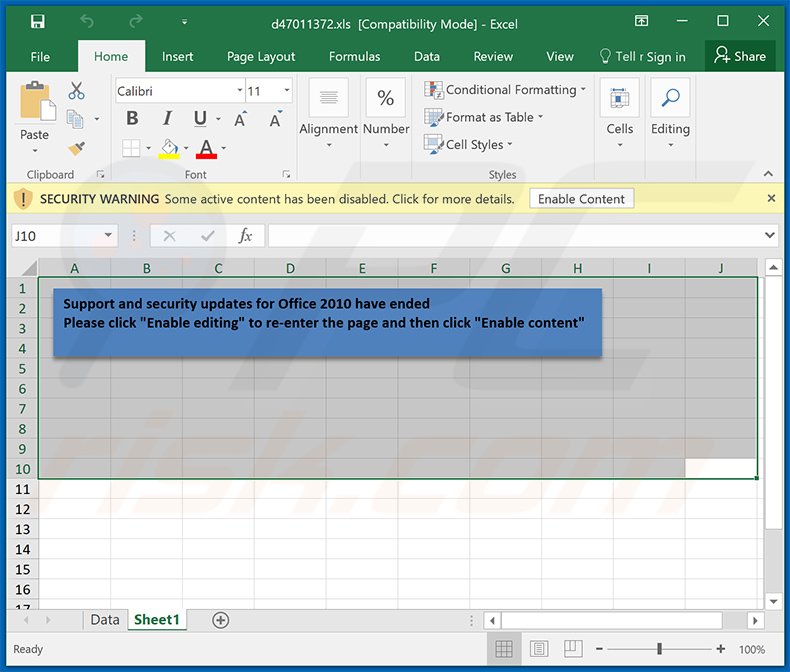Click the Save icon in title bar
This screenshot has height=672, width=790.
coord(38,22)
